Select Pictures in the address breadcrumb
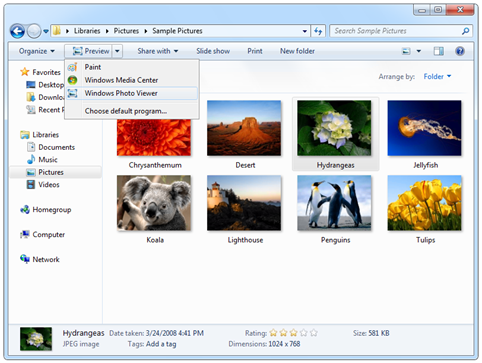 [126, 31]
